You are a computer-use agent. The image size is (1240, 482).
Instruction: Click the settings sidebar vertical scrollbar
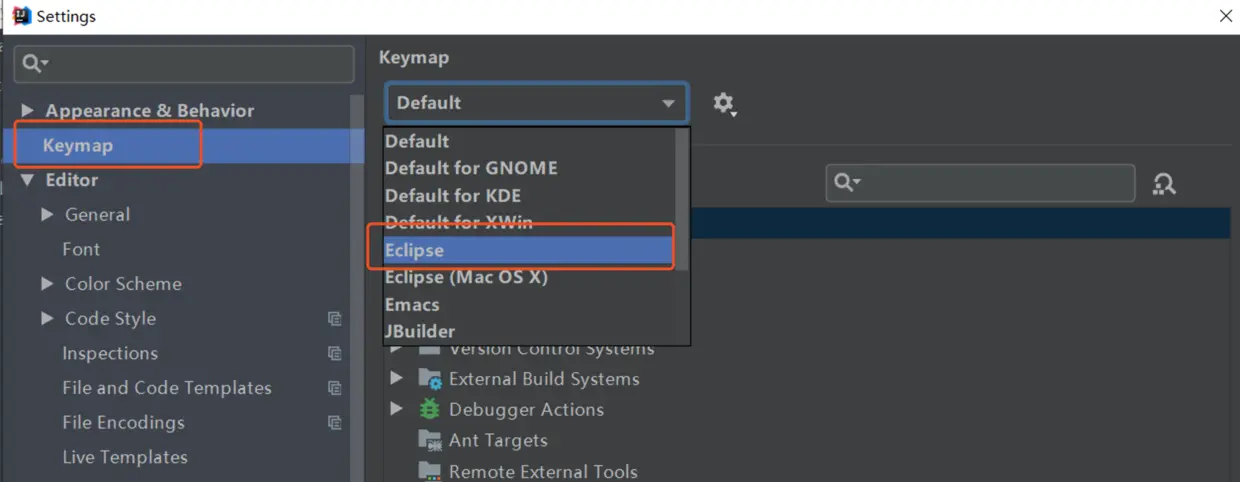357,290
